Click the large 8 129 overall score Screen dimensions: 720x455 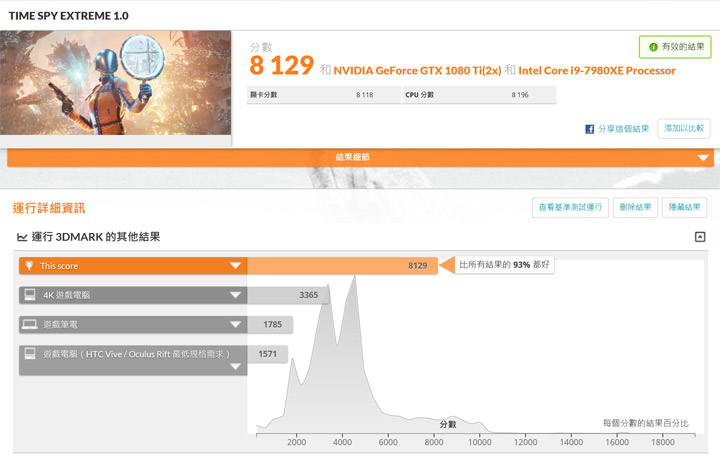point(281,66)
